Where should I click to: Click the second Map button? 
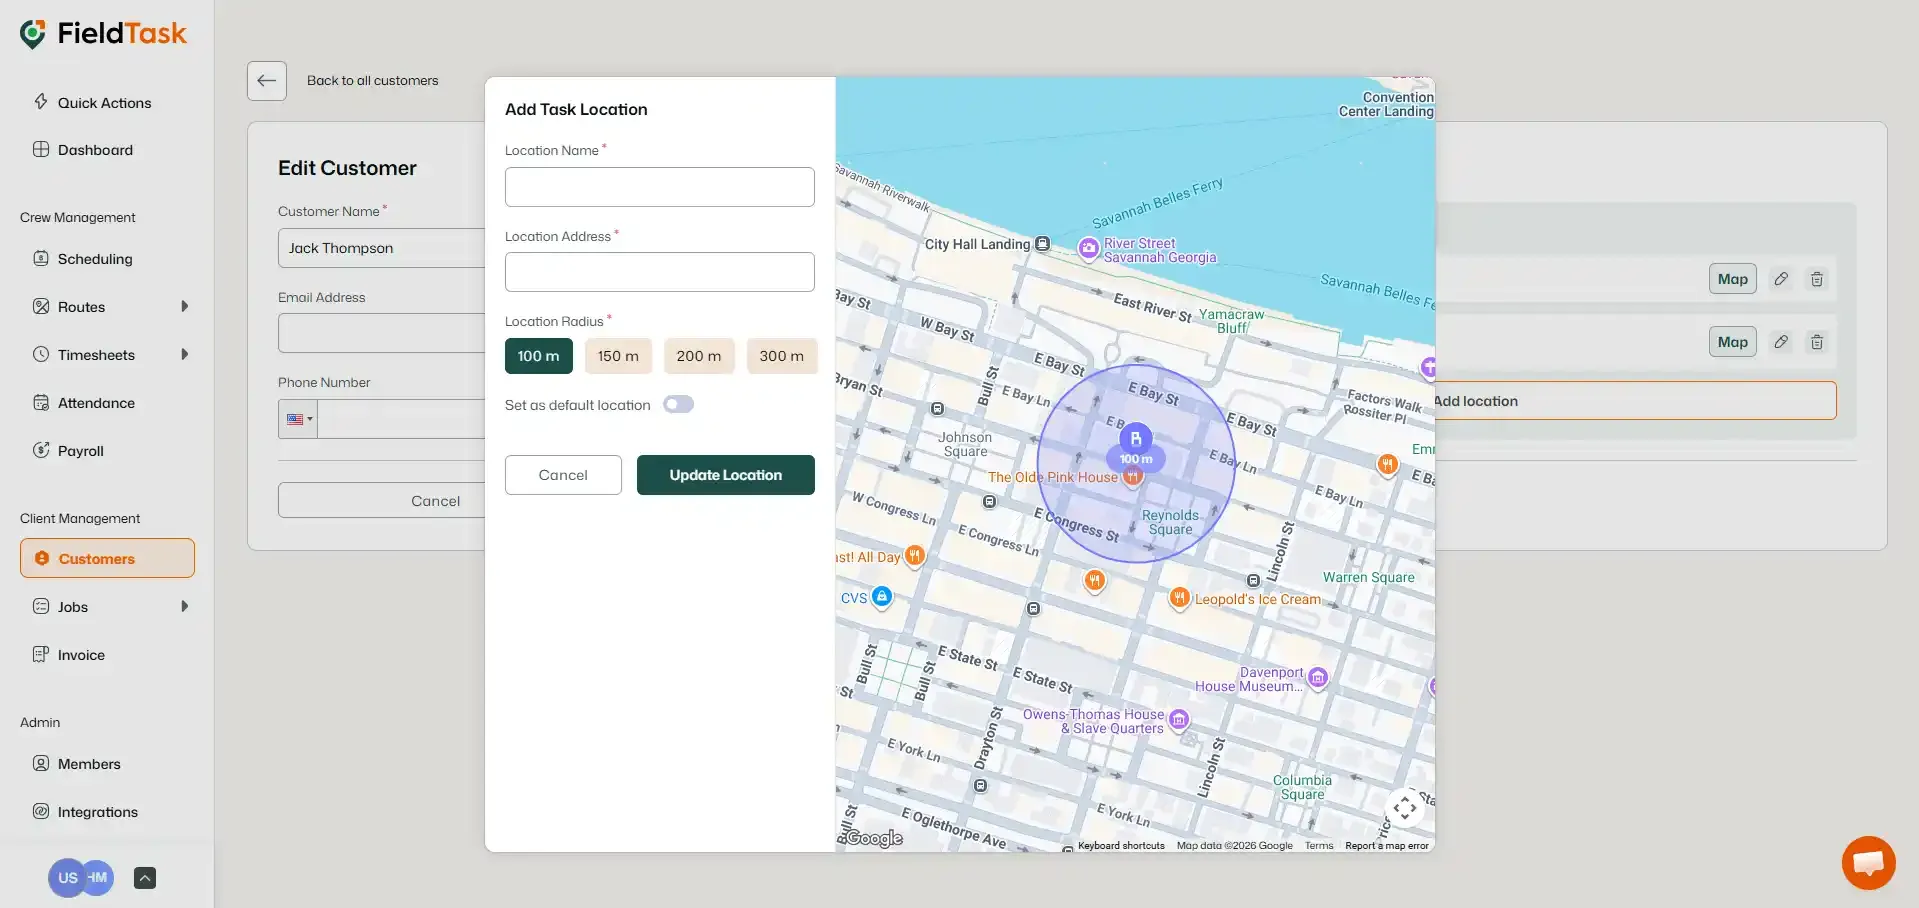click(x=1732, y=342)
